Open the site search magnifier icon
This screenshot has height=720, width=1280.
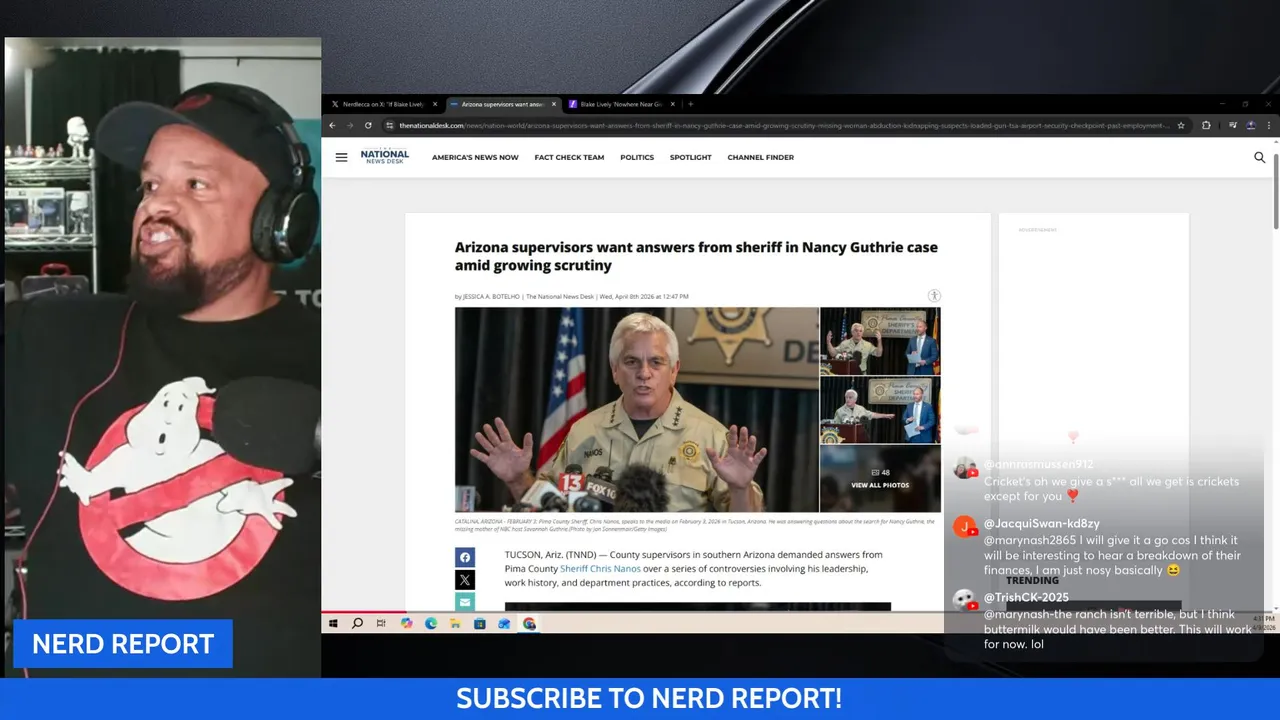click(1259, 157)
